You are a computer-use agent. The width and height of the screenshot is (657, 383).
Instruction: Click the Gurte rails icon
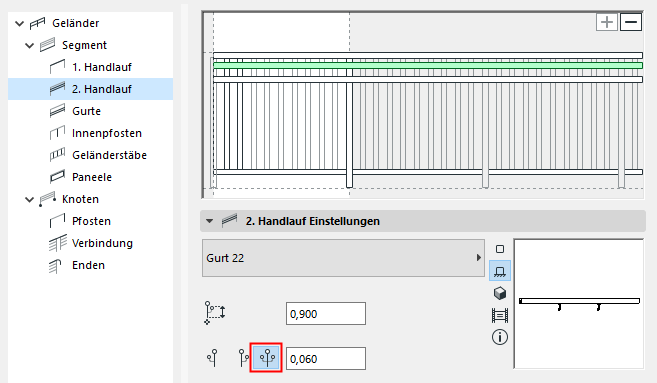click(x=57, y=111)
